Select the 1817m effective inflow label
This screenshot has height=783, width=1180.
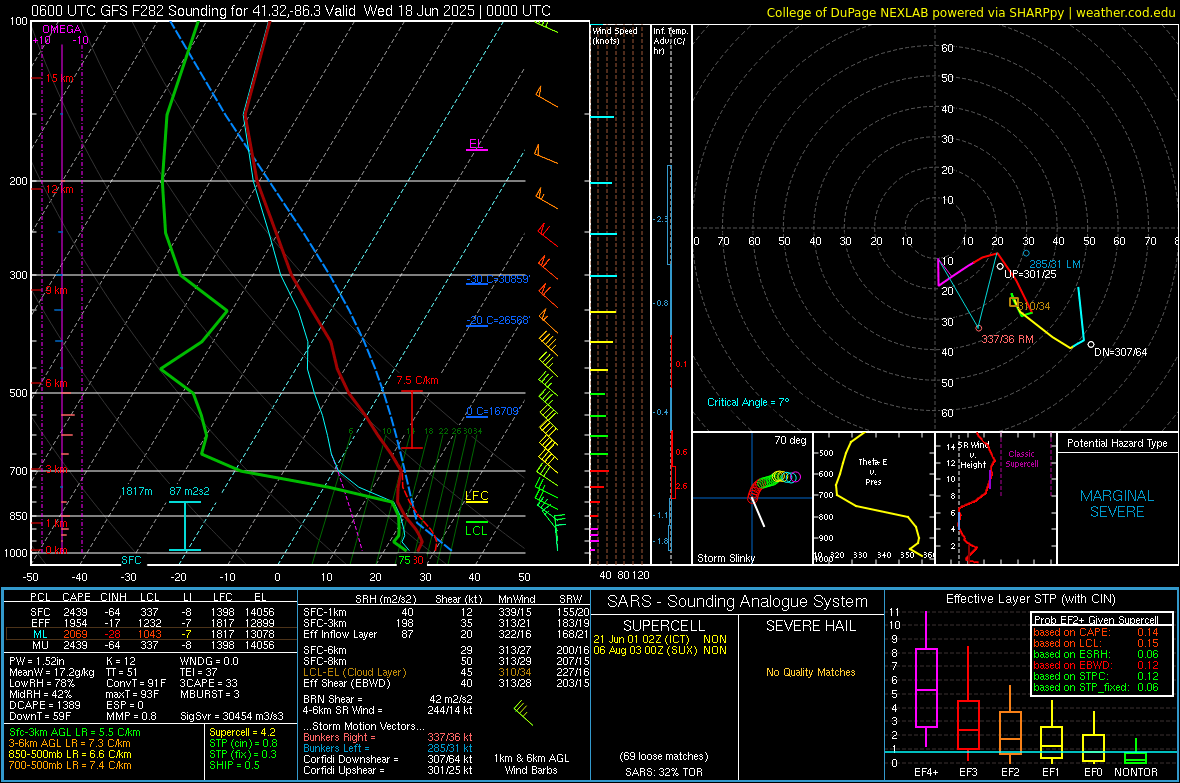136,491
